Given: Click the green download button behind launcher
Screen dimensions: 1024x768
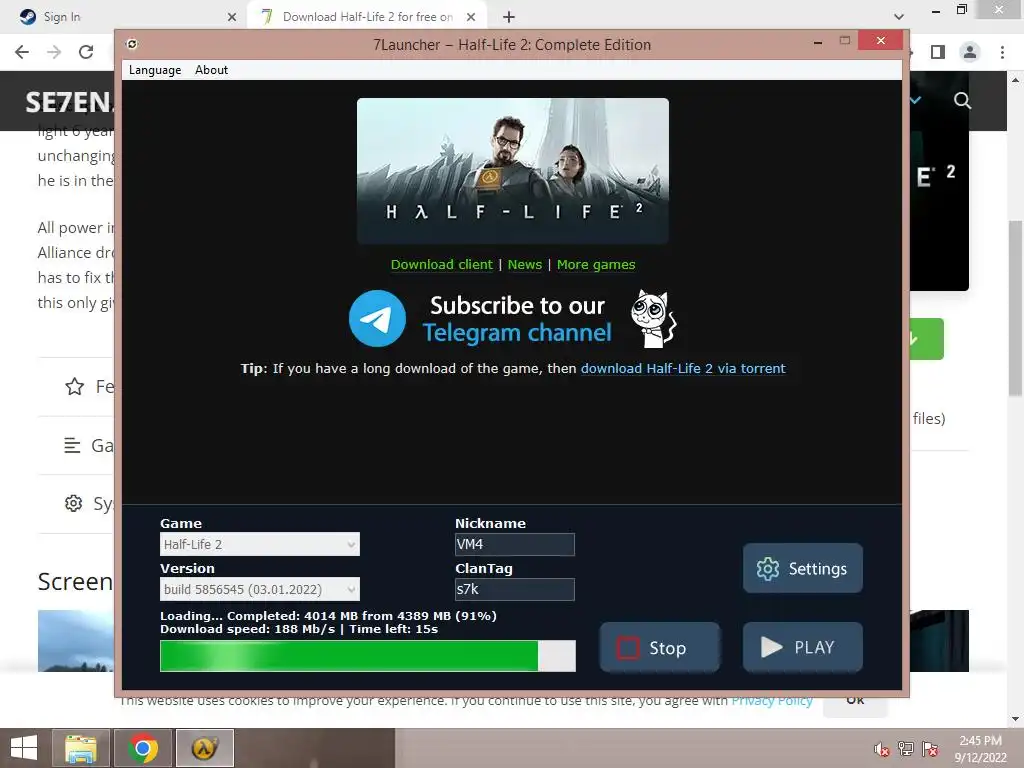Looking at the screenshot, I should (x=927, y=339).
